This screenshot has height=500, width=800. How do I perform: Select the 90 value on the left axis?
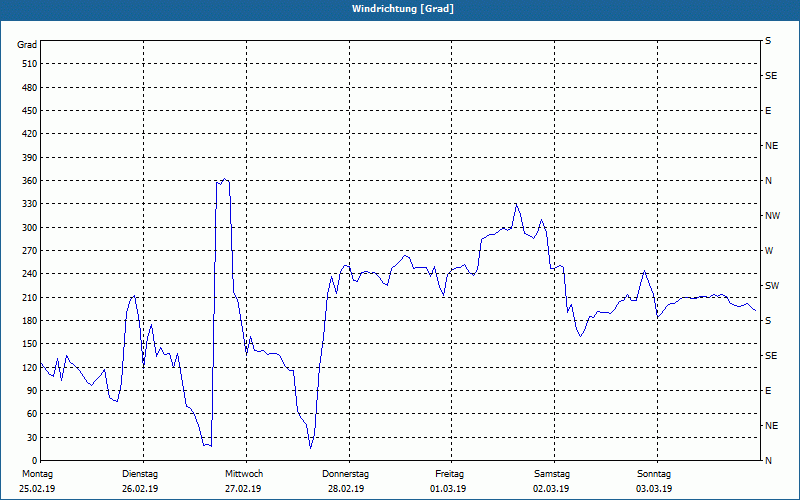pos(32,391)
